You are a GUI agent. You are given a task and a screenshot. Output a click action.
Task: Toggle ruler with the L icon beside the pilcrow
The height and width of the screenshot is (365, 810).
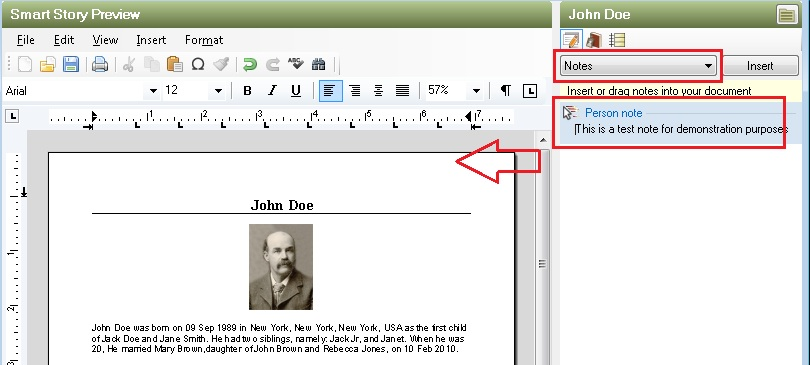click(529, 91)
